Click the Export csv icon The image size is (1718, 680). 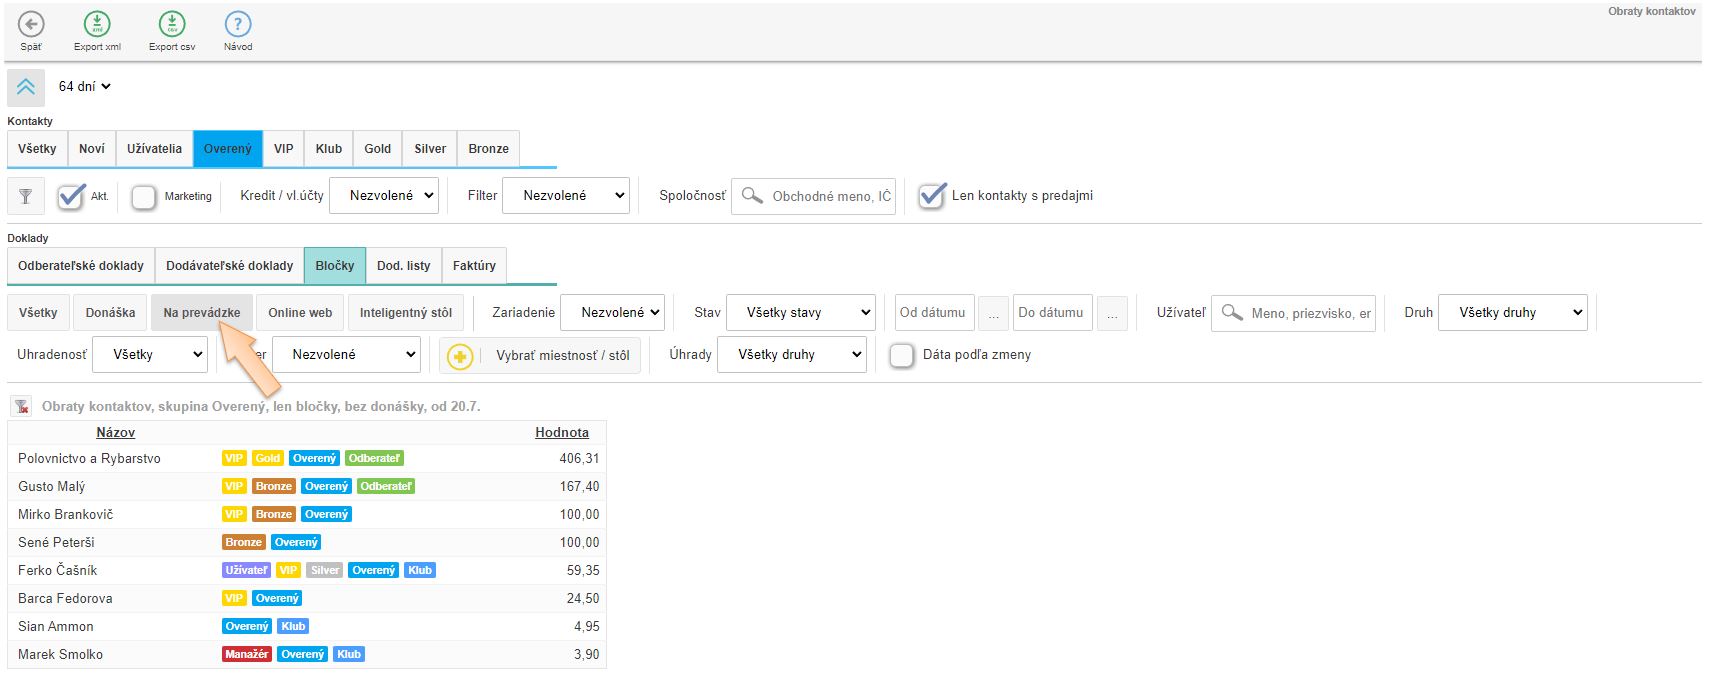172,24
